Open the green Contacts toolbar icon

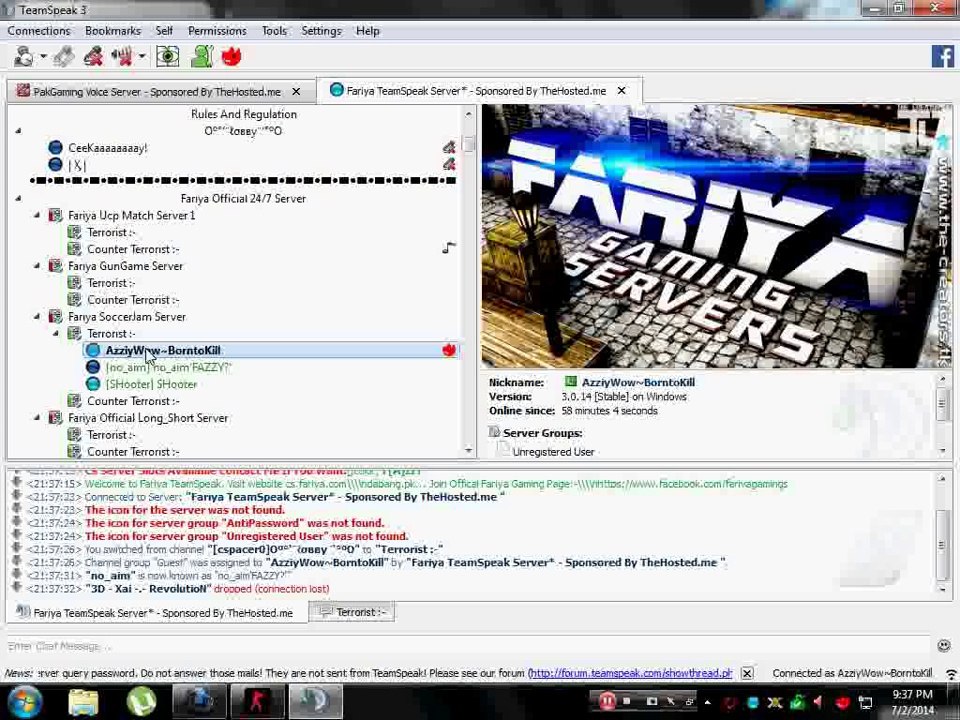tap(202, 57)
